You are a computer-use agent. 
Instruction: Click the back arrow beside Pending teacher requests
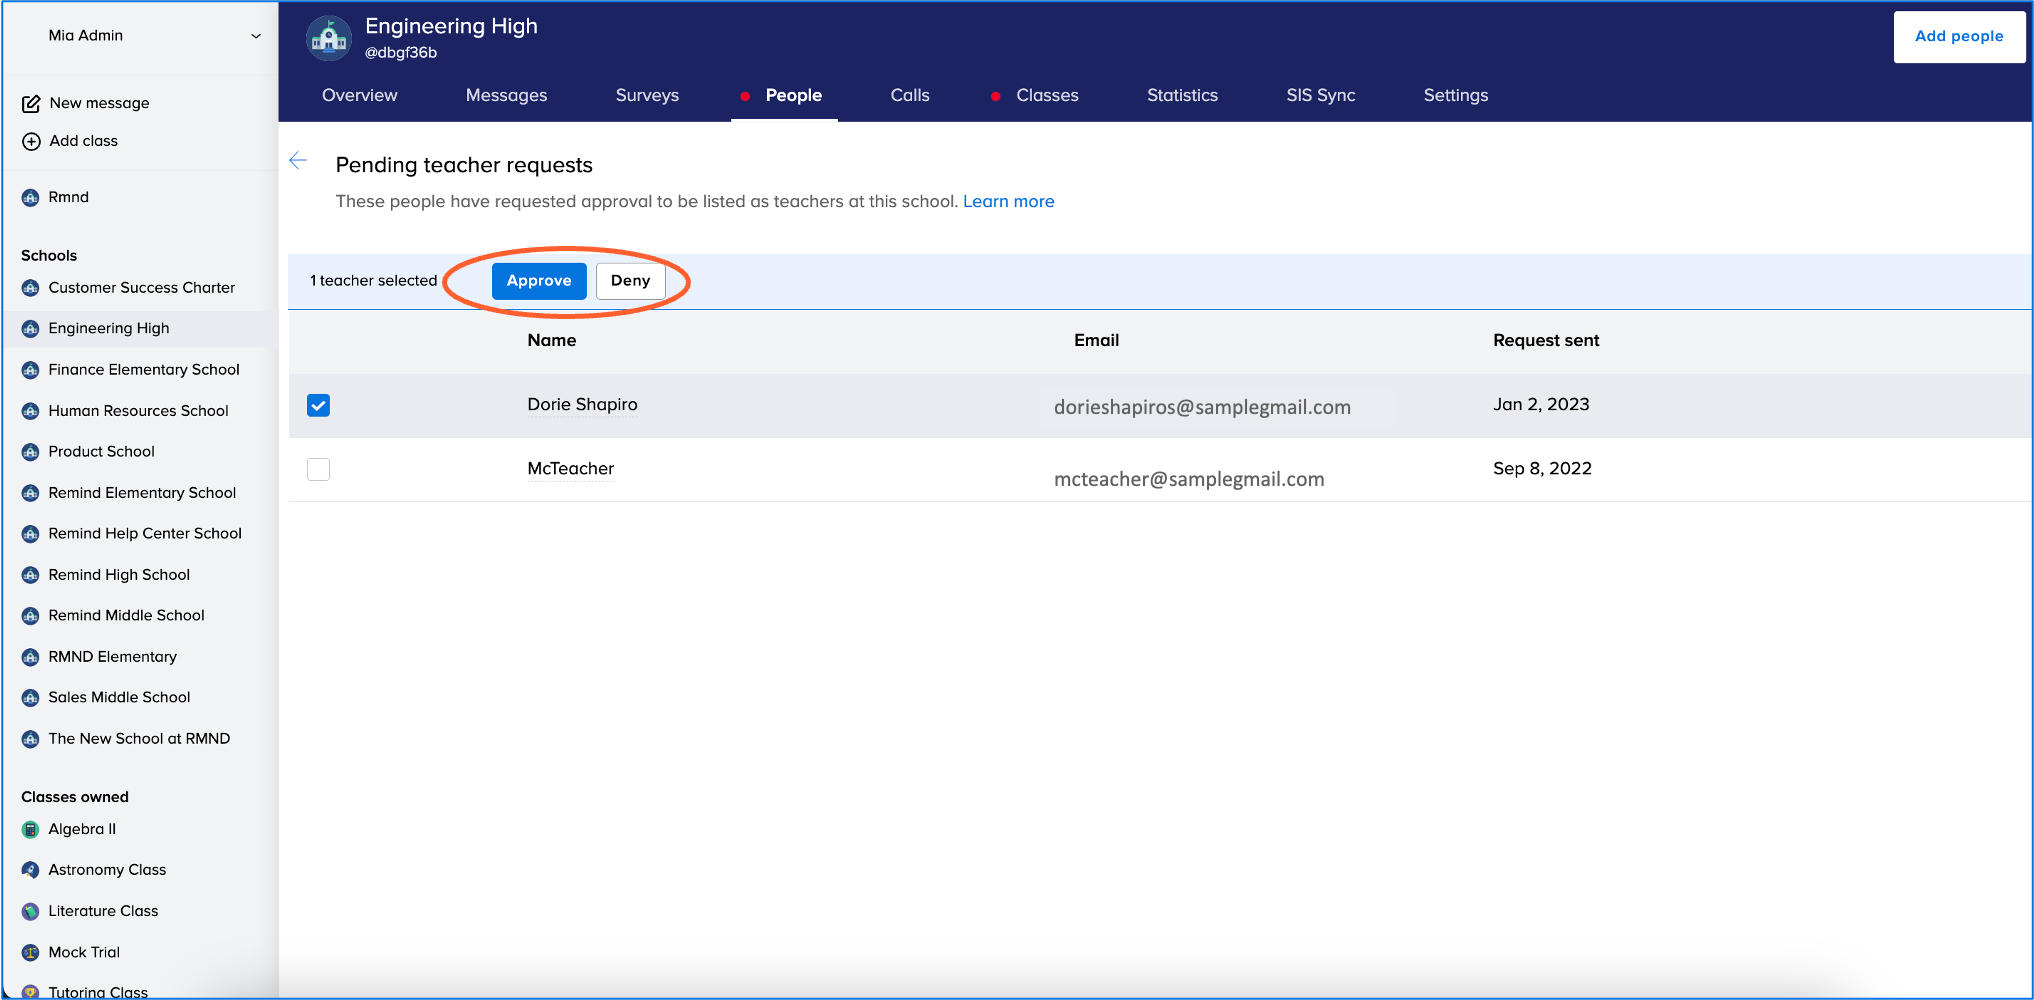tap(298, 161)
